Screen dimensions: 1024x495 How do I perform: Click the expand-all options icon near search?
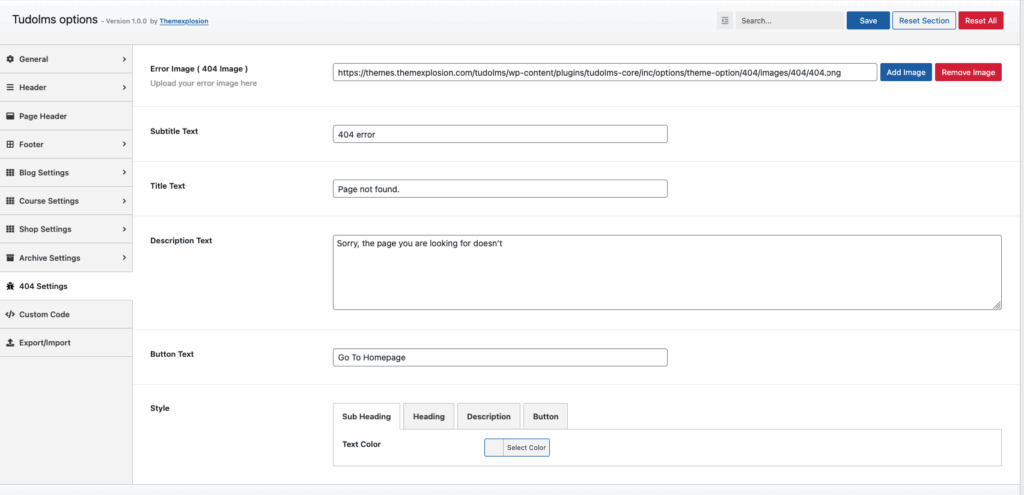coord(725,20)
